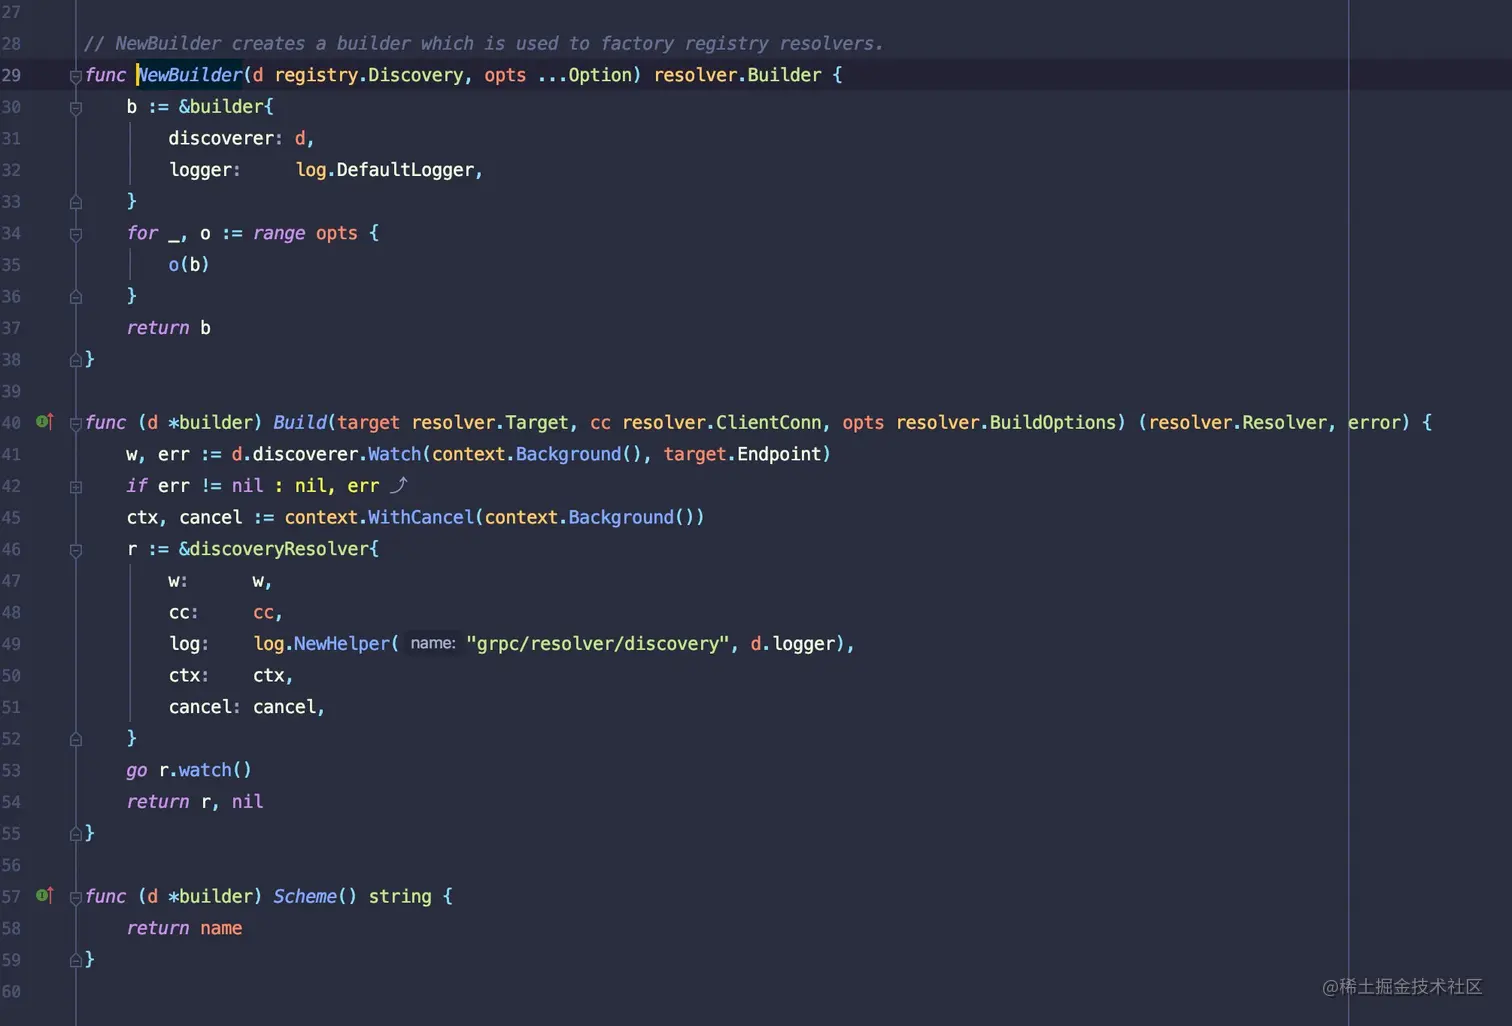Click the 'o(b)' call on line 35
This screenshot has height=1026, width=1512.
tap(189, 265)
